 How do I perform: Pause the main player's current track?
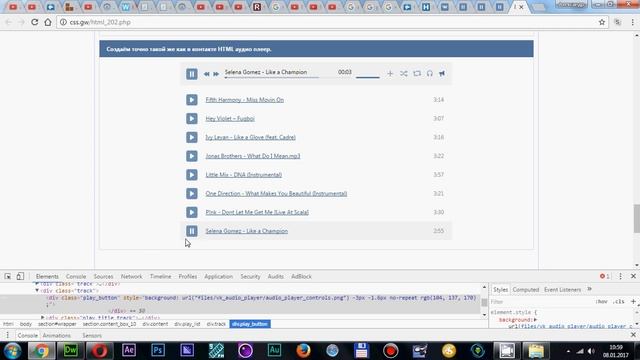click(191, 74)
